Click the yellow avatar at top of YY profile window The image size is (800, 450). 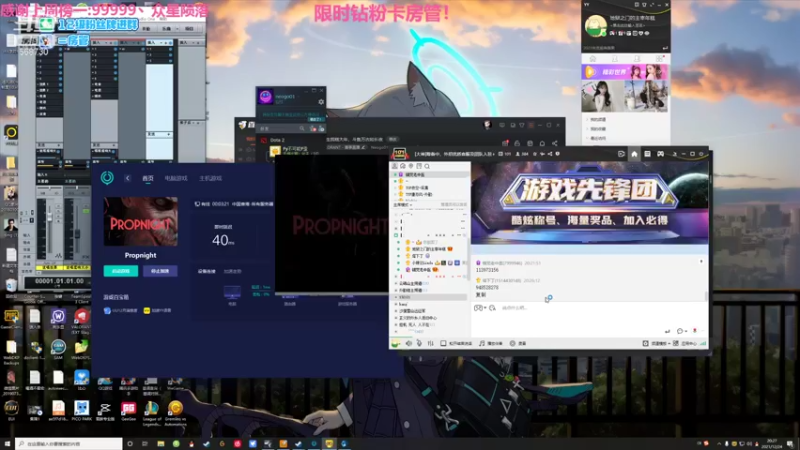(x=595, y=26)
